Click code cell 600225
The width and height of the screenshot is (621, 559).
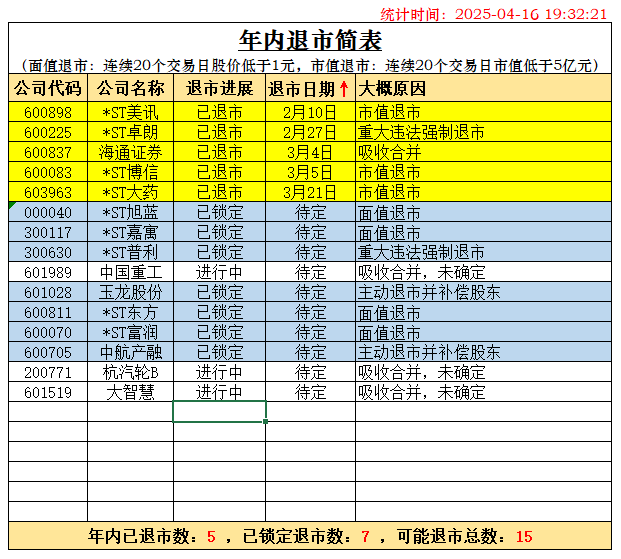[x=48, y=132]
